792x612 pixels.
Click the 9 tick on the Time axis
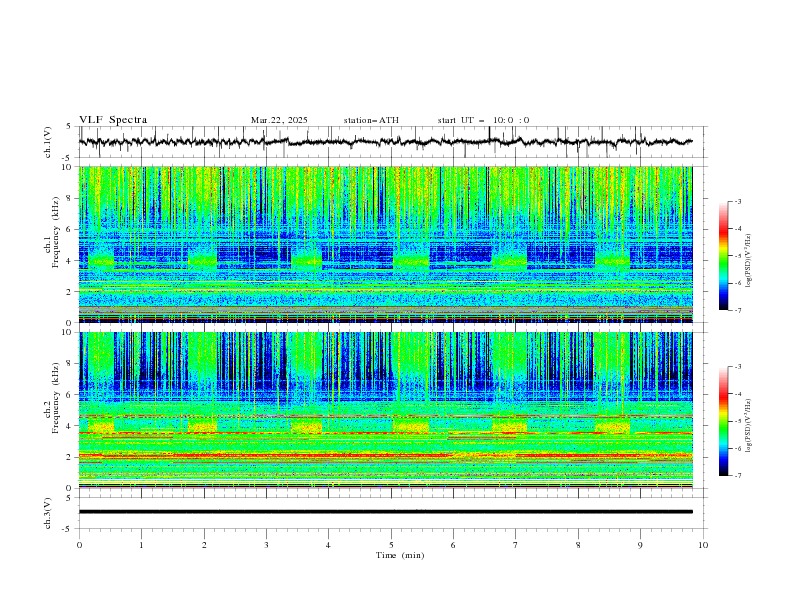[x=640, y=545]
